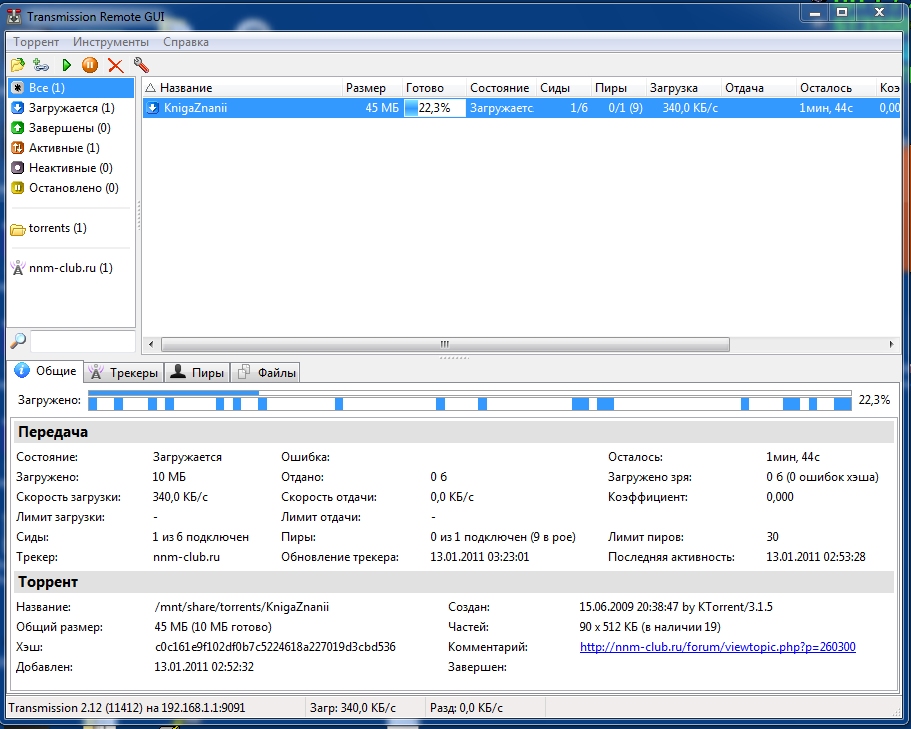Sort by the Отдача column header
Image resolution: width=911 pixels, height=729 pixels.
tap(759, 88)
